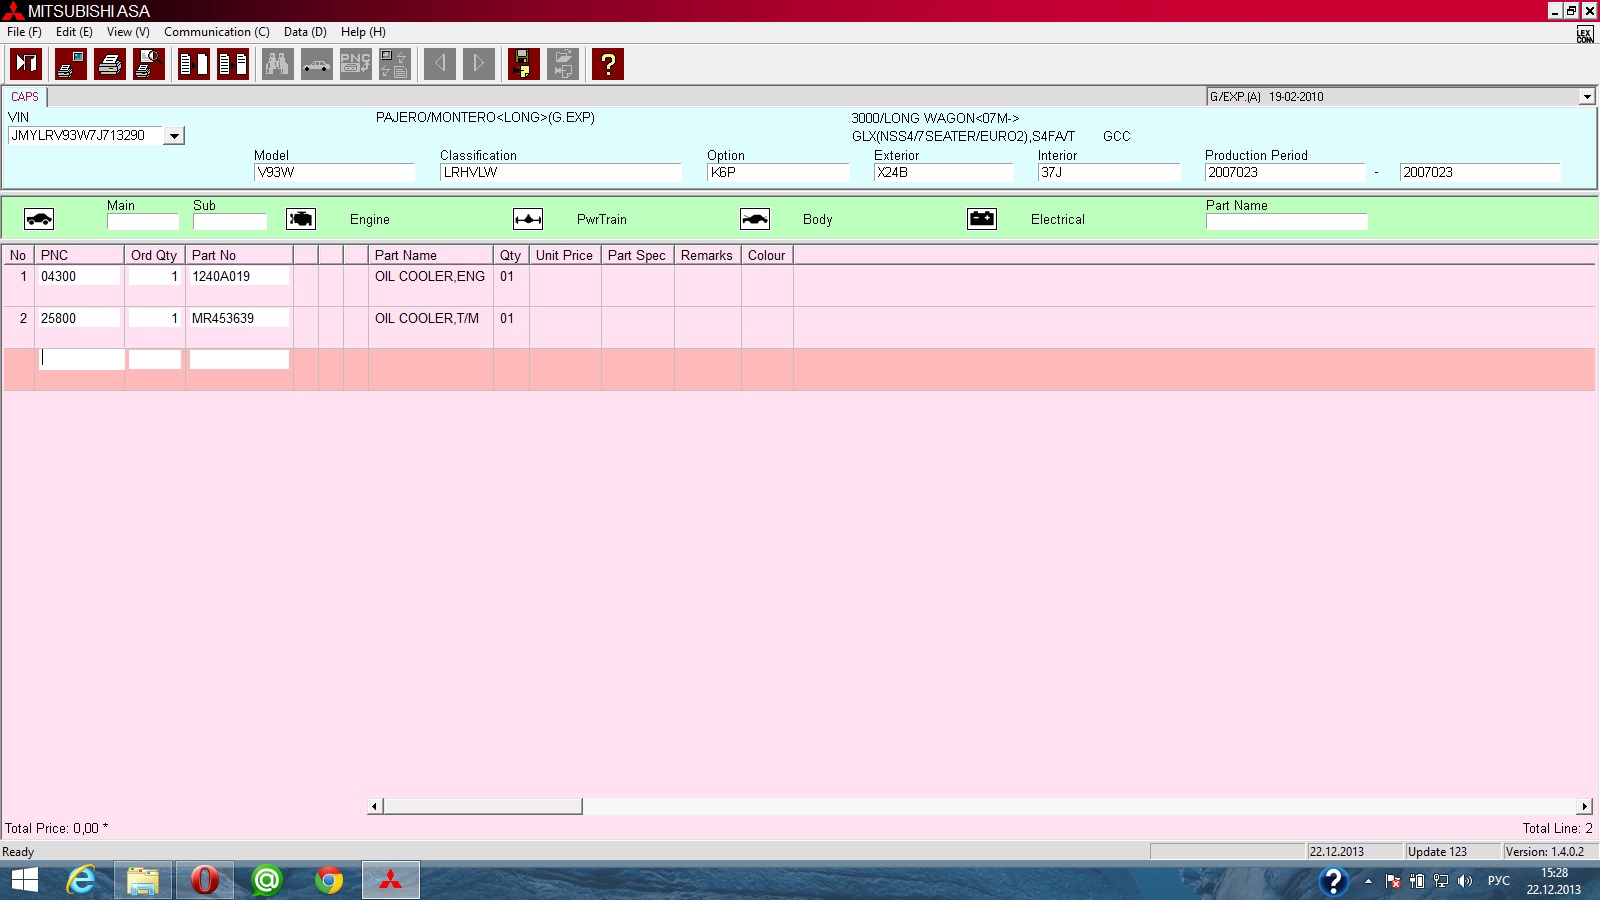Image resolution: width=1600 pixels, height=900 pixels.
Task: Click the first toolbar exit icon
Action: [x=26, y=64]
